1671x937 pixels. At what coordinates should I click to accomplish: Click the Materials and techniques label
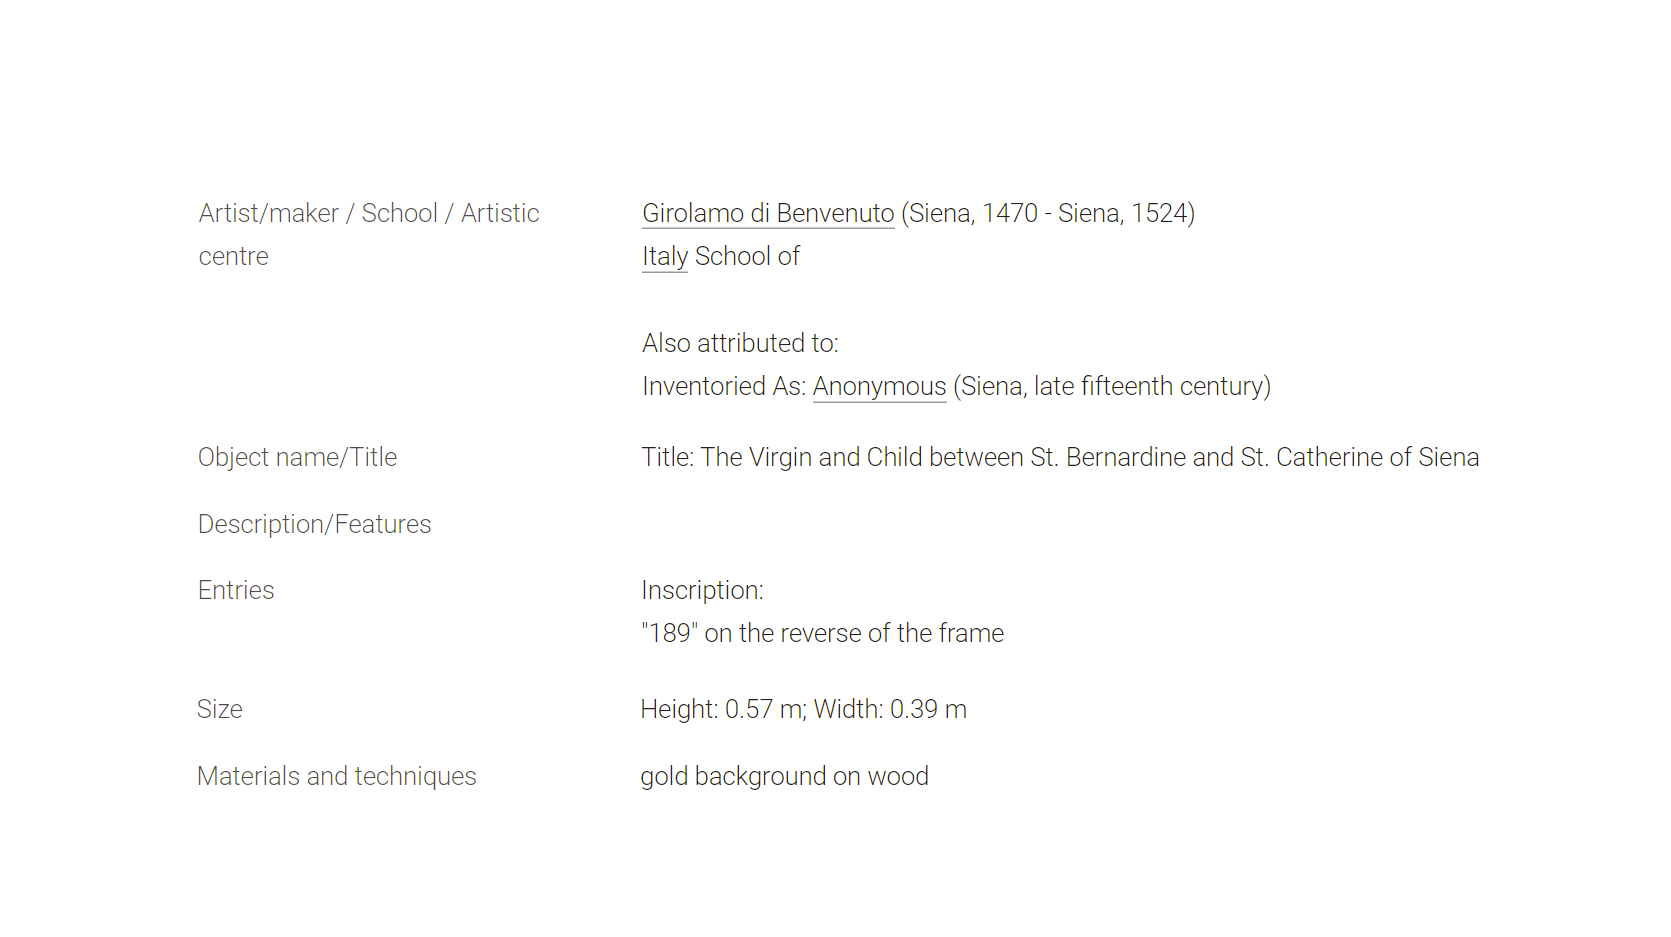click(337, 776)
